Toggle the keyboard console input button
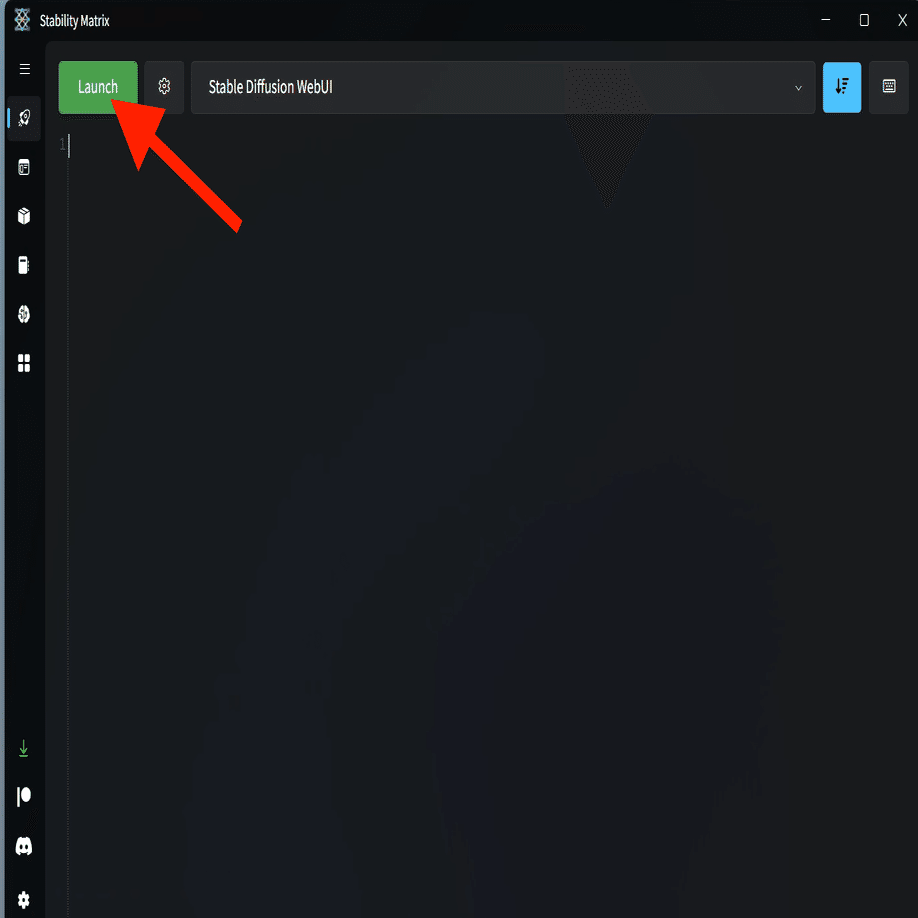This screenshot has height=918, width=918. 889,87
